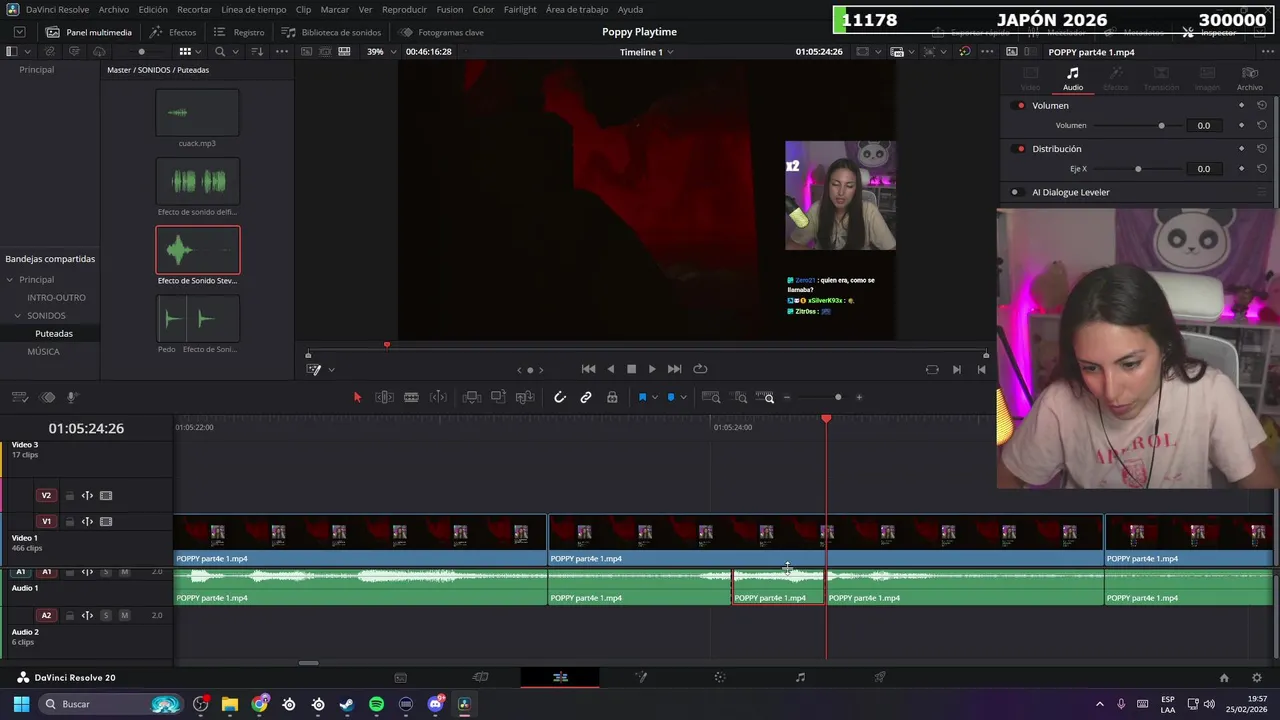Image resolution: width=1280 pixels, height=720 pixels.
Task: Mute the A2 audio track (M)
Action: click(x=124, y=615)
